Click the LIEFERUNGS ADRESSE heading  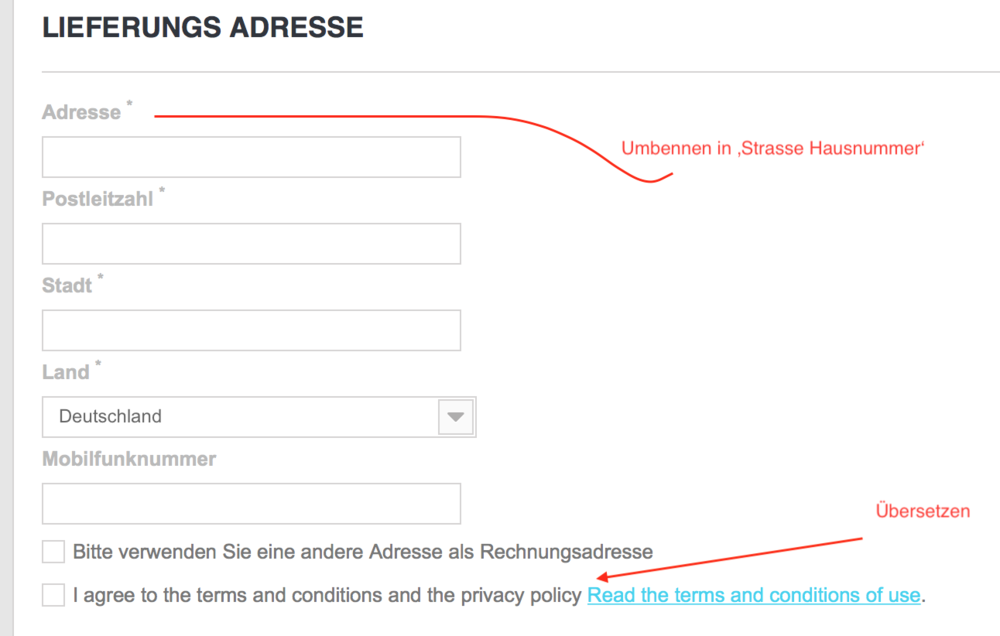point(203,27)
